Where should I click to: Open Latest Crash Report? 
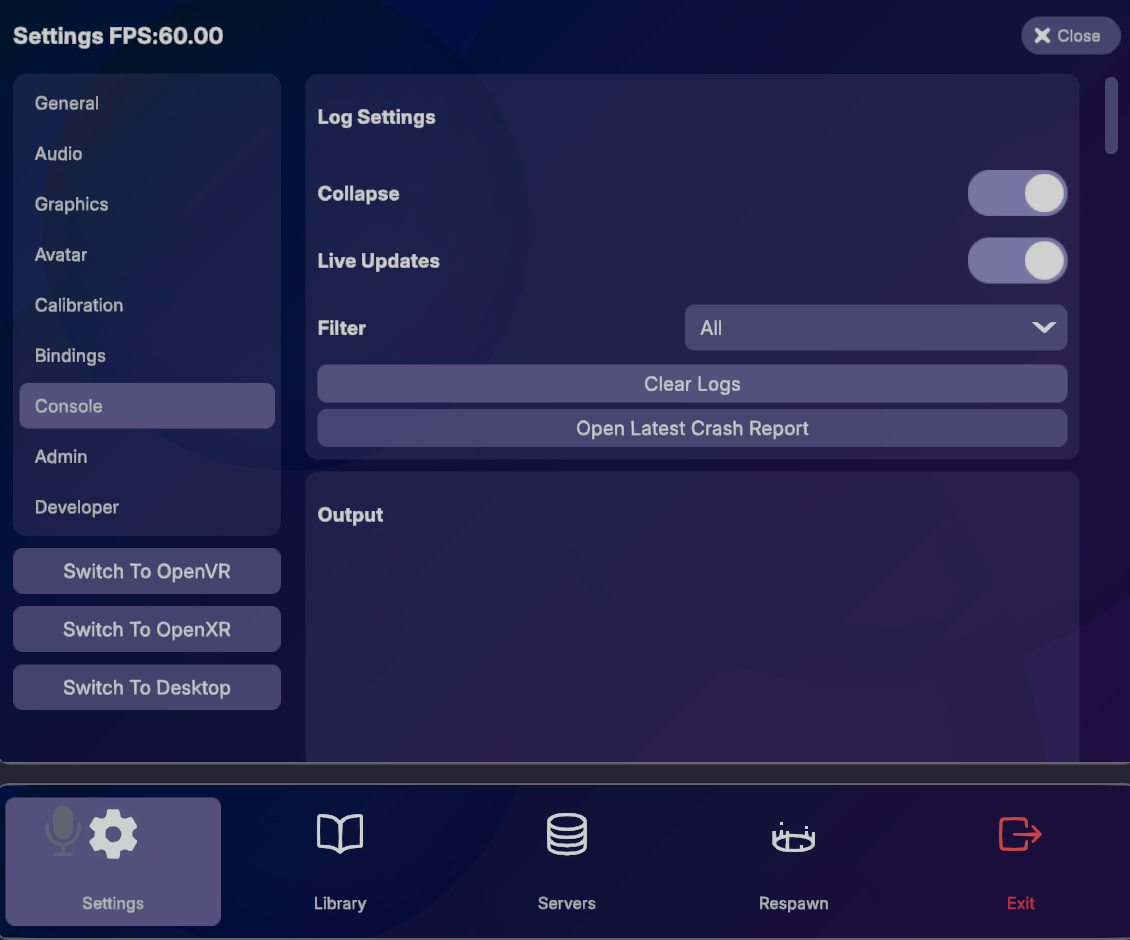[x=692, y=428]
